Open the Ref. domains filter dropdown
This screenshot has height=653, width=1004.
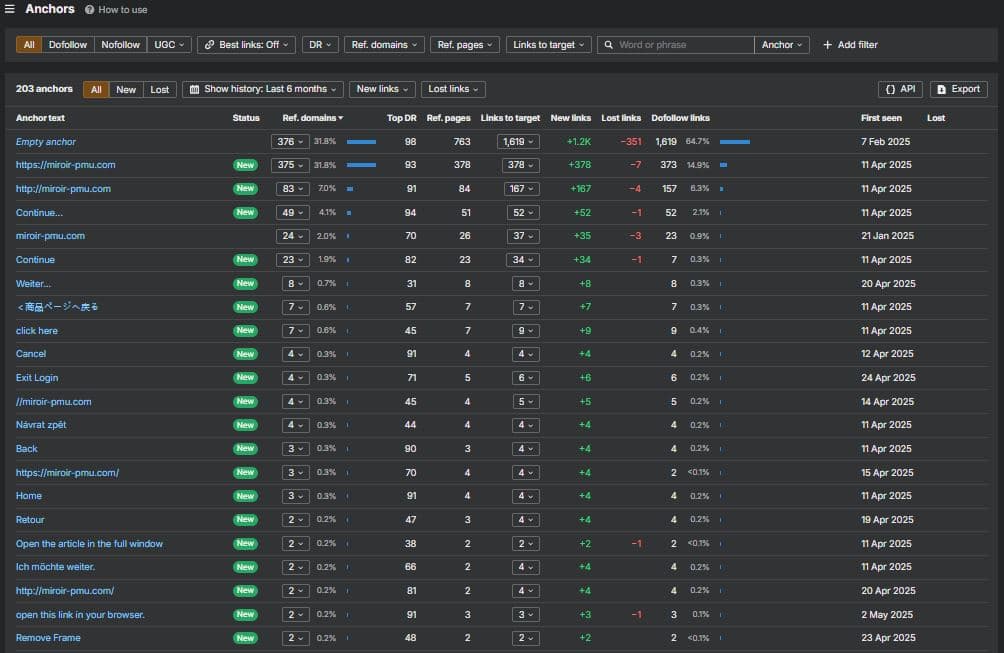384,45
